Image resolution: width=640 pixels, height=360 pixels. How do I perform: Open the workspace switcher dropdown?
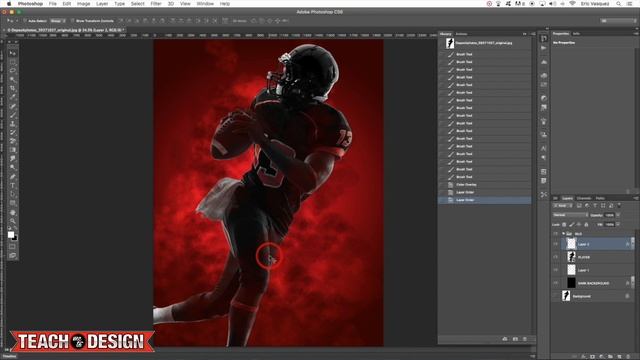click(618, 21)
